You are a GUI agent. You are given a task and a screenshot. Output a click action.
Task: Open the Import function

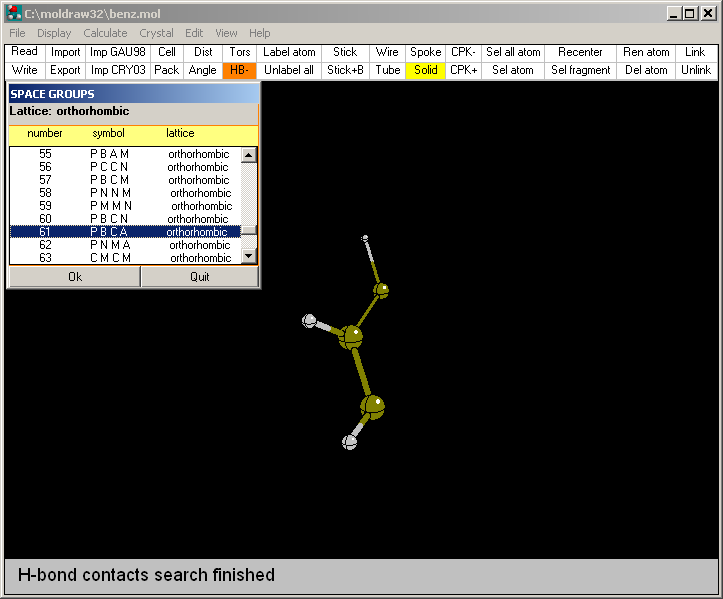click(65, 52)
